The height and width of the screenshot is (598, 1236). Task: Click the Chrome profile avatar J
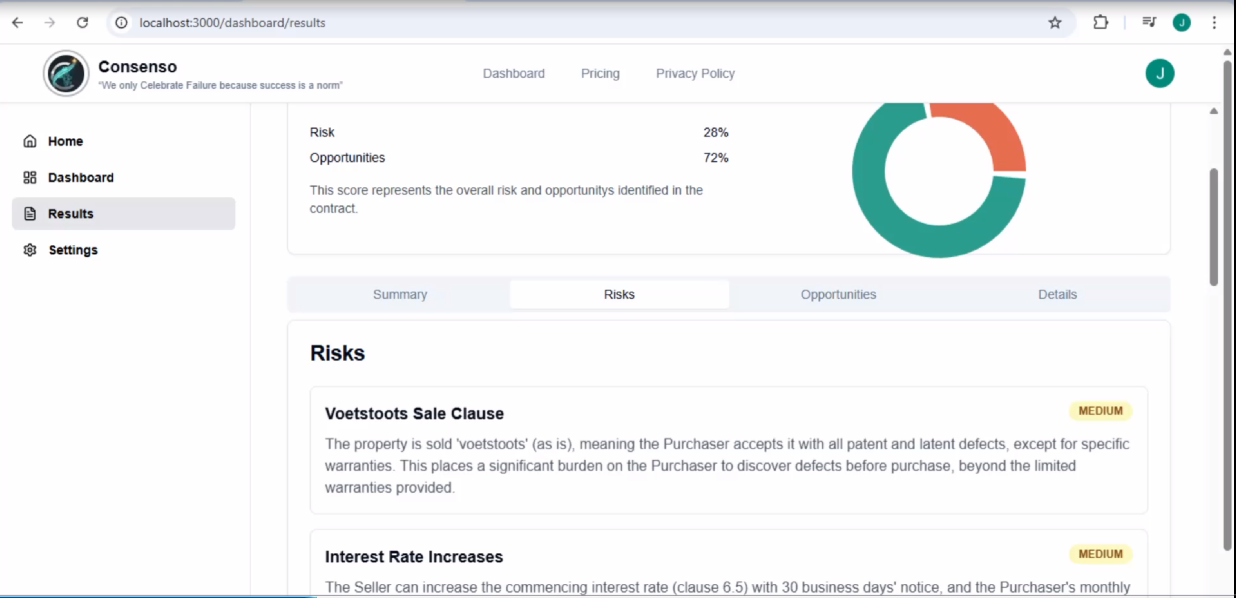(x=1182, y=22)
